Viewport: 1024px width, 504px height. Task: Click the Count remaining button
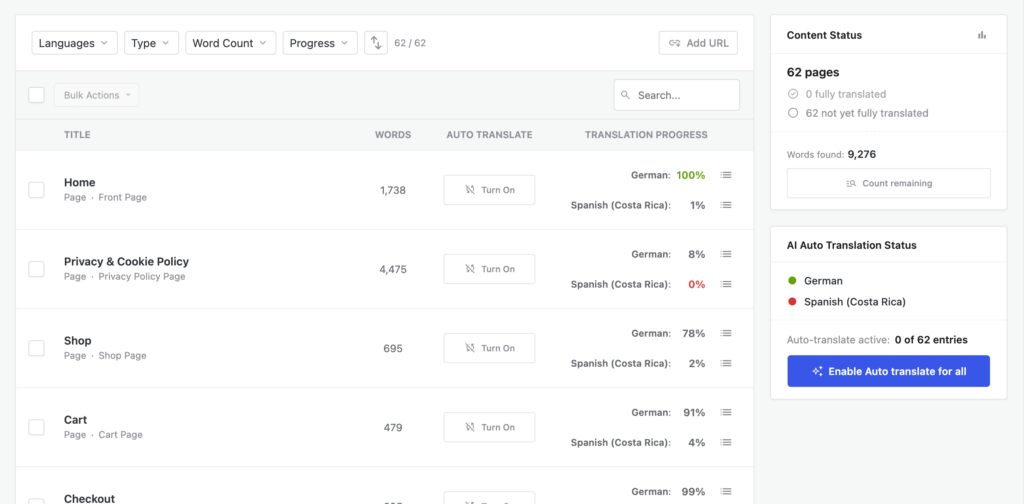(888, 183)
